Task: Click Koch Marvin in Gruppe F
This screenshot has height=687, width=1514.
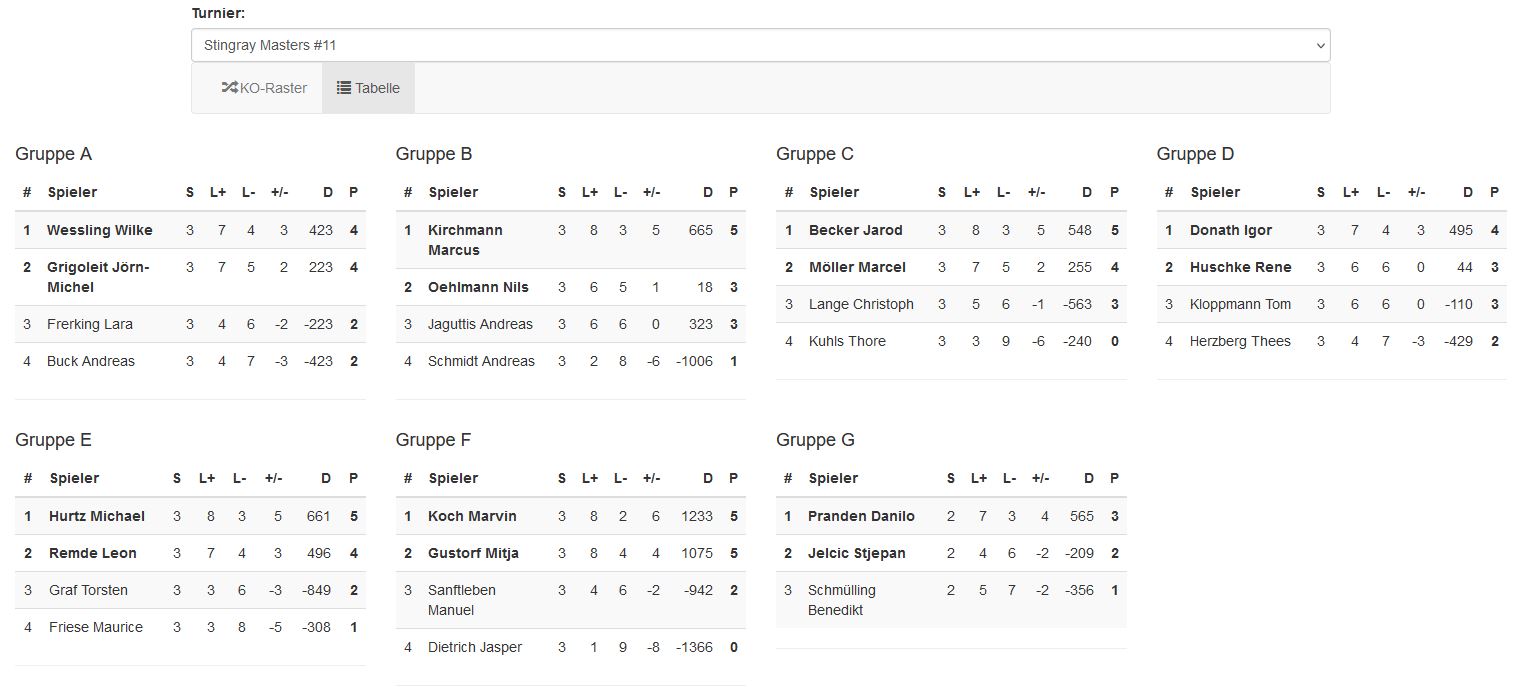Action: point(472,516)
